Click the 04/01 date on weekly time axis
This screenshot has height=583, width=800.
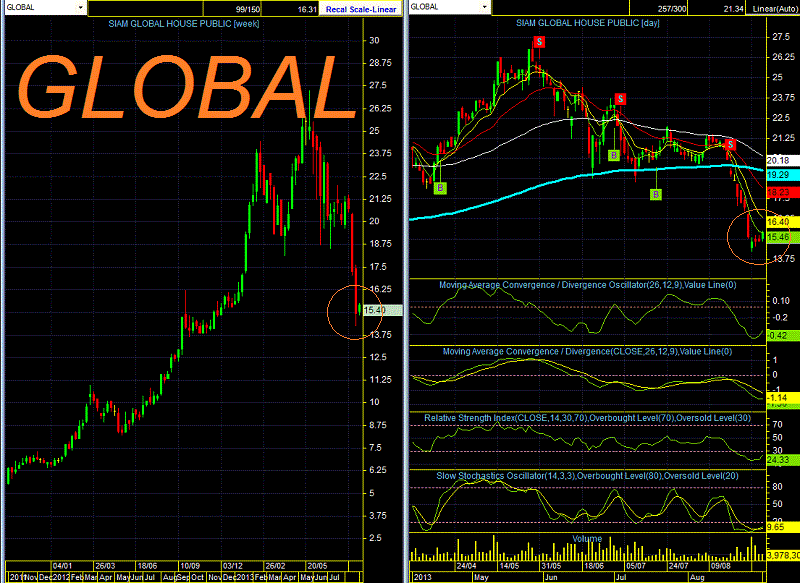point(63,566)
